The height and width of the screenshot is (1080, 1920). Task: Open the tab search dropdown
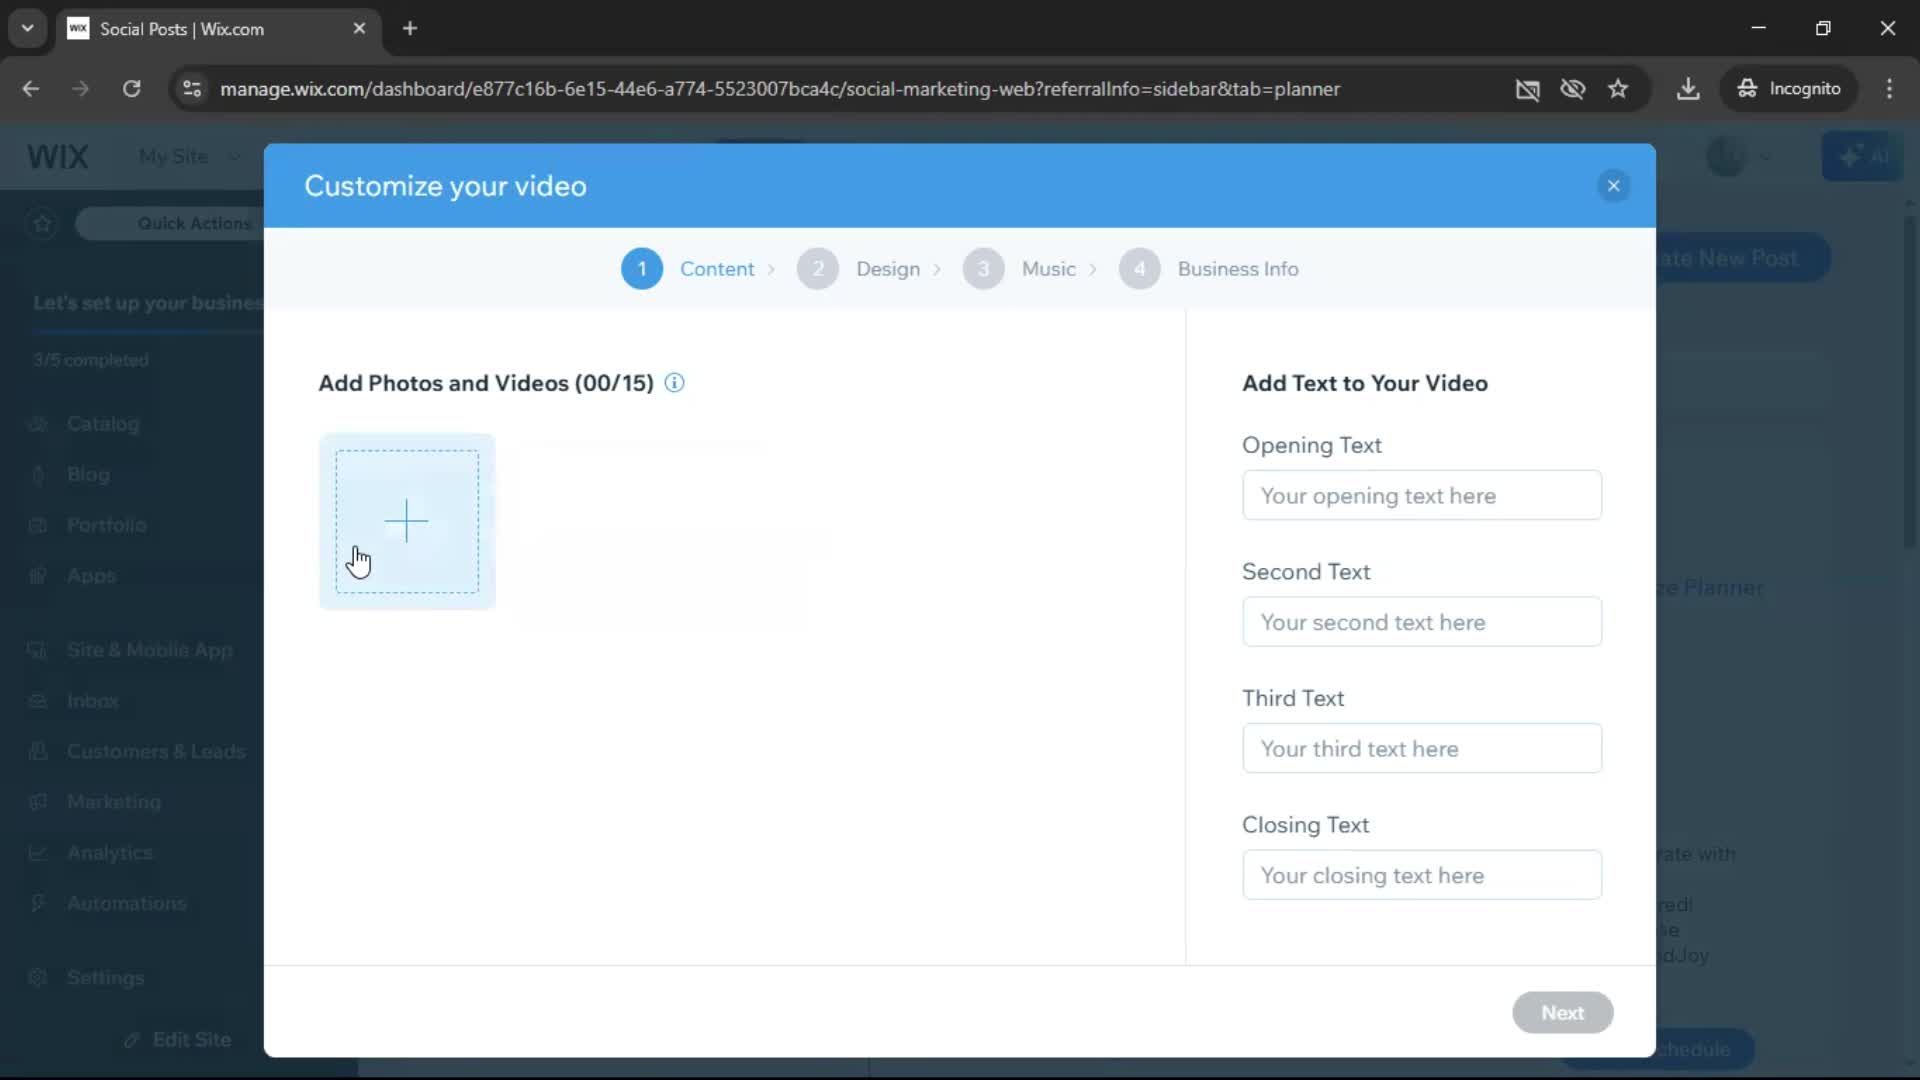click(28, 29)
